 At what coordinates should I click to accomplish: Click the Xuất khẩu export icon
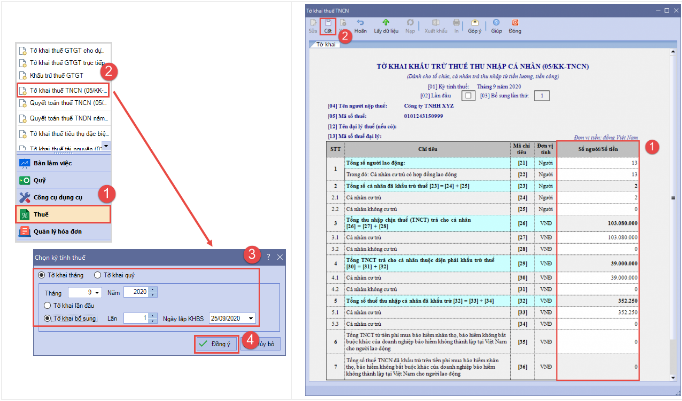(435, 23)
